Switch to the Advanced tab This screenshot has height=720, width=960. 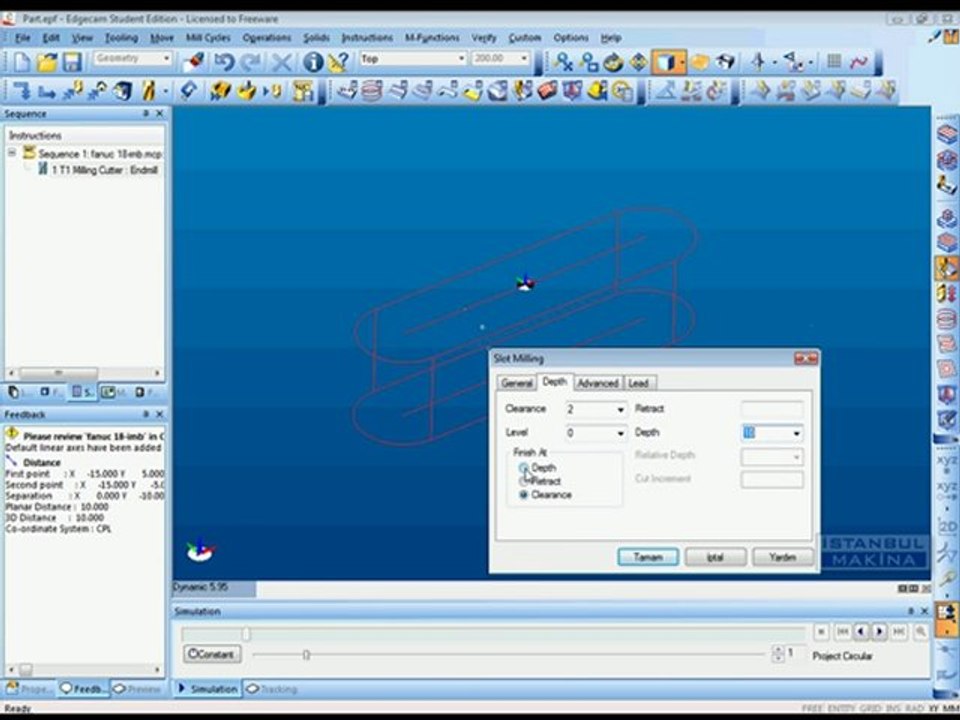(x=598, y=383)
